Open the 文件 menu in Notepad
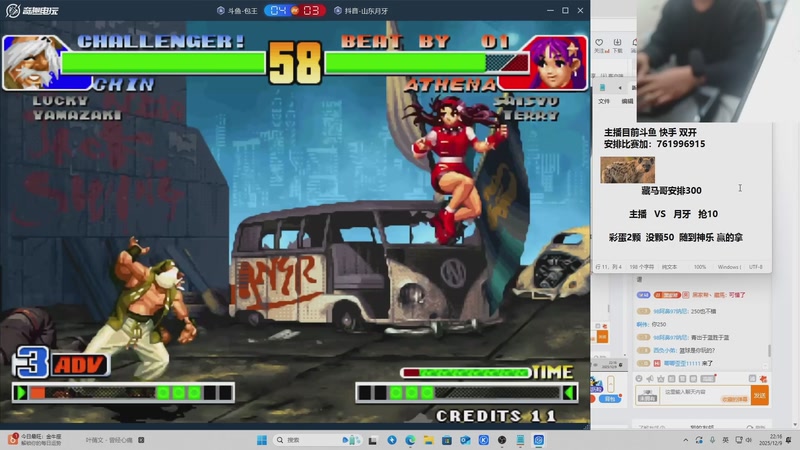Screen dimensions: 800x450 click(604, 101)
